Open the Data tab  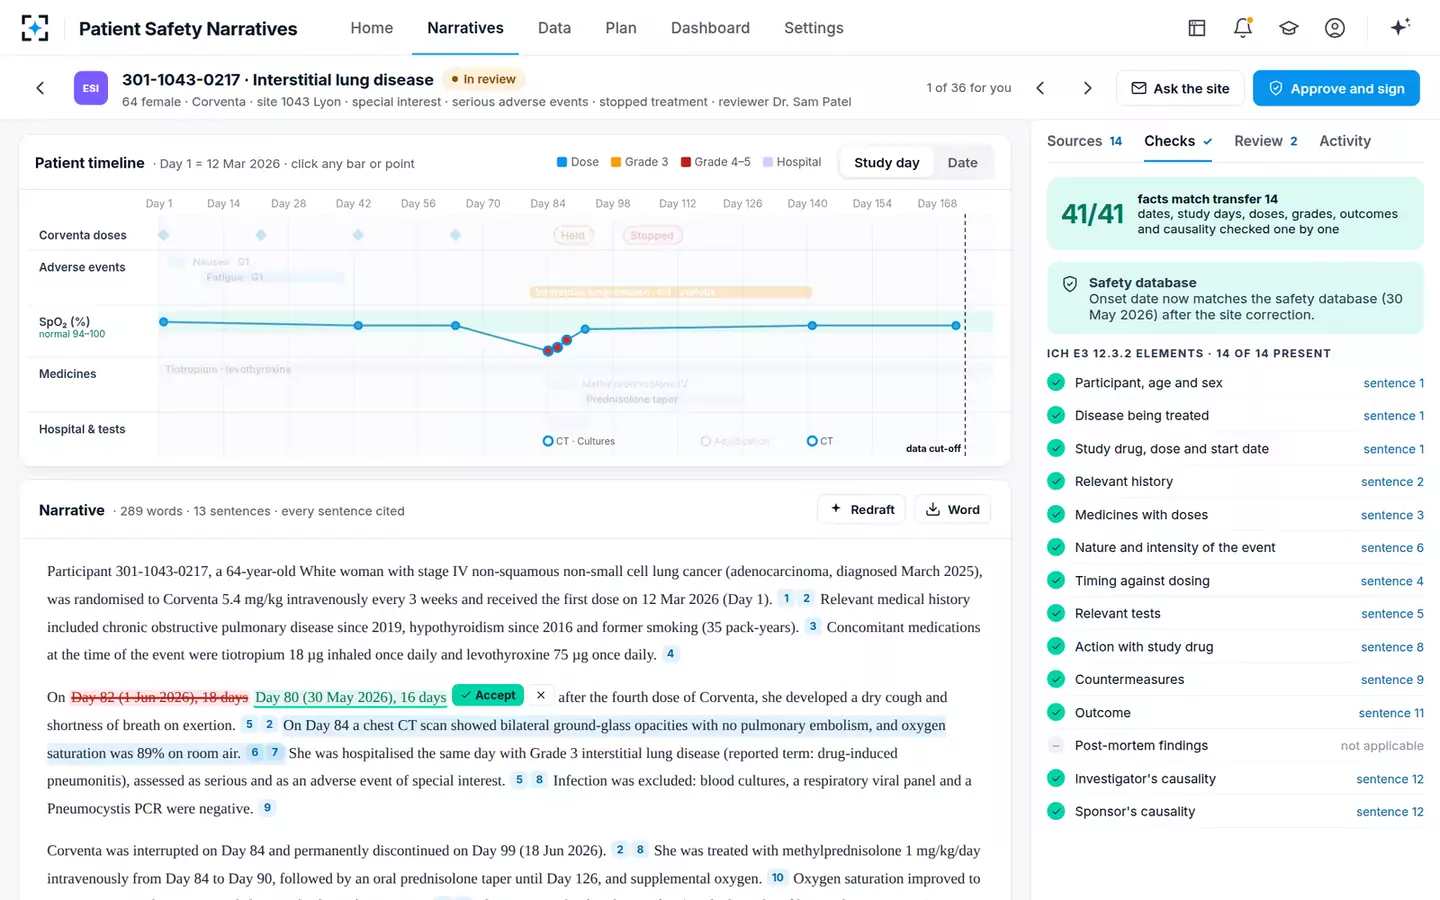tap(554, 28)
